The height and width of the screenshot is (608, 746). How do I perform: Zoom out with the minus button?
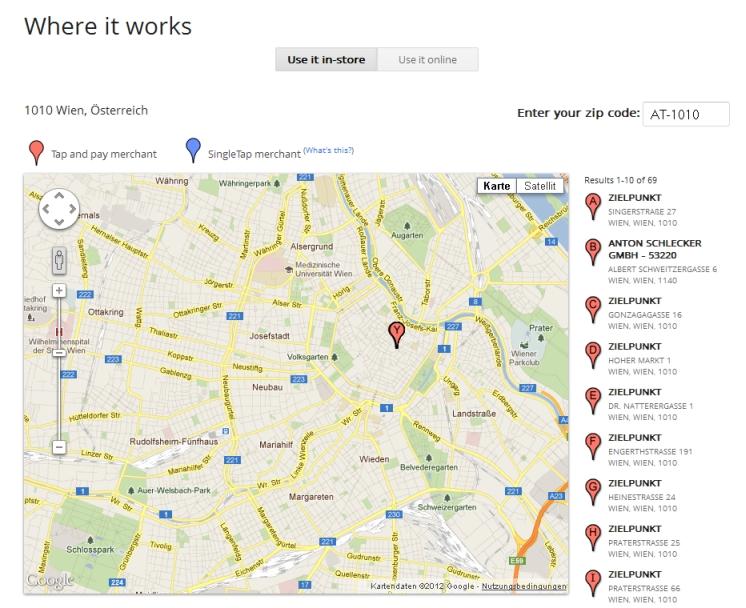coord(59,447)
